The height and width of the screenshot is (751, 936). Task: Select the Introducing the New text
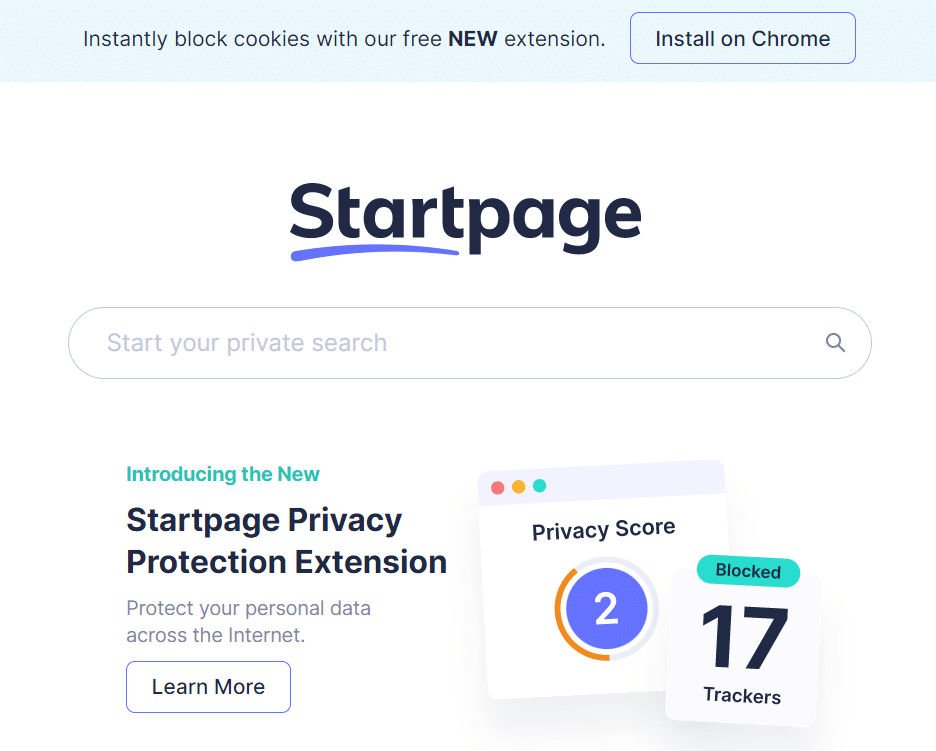point(223,474)
